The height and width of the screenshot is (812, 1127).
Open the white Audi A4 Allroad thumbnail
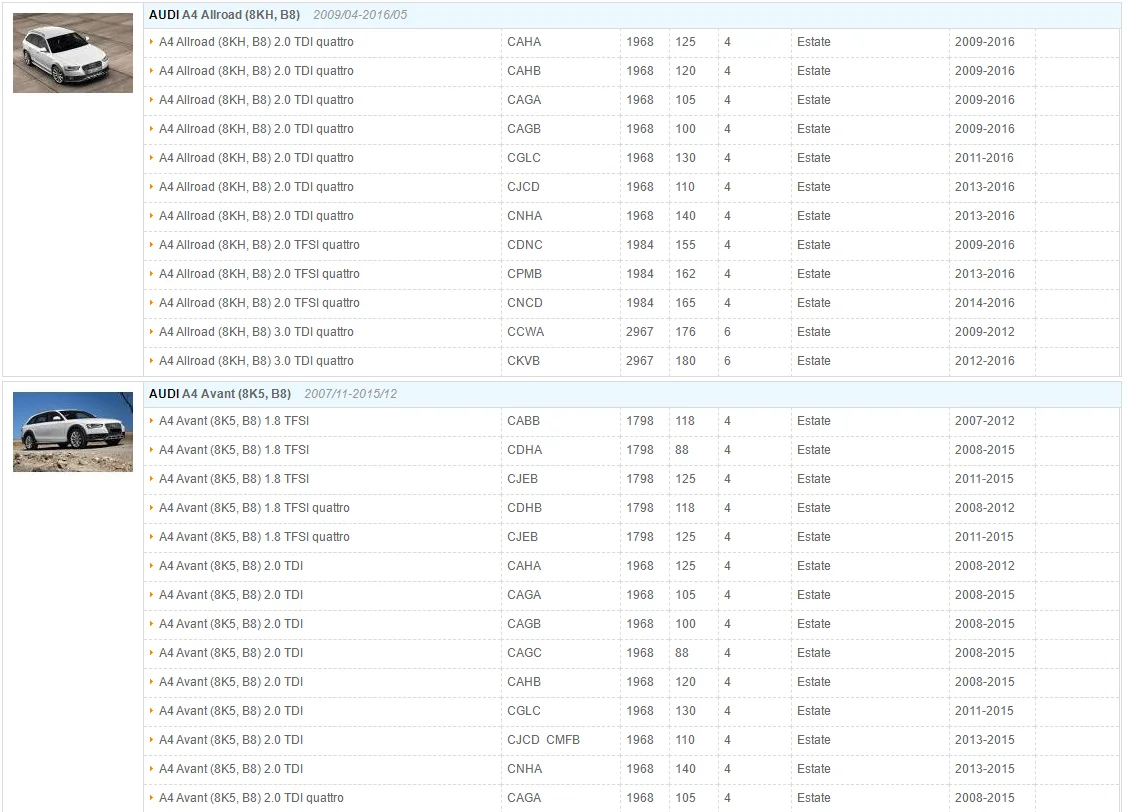[73, 52]
